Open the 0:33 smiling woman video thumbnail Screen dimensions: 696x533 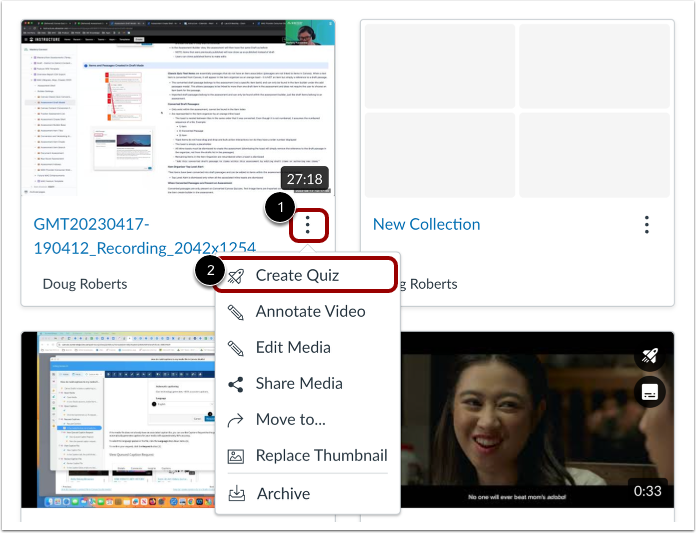point(537,419)
